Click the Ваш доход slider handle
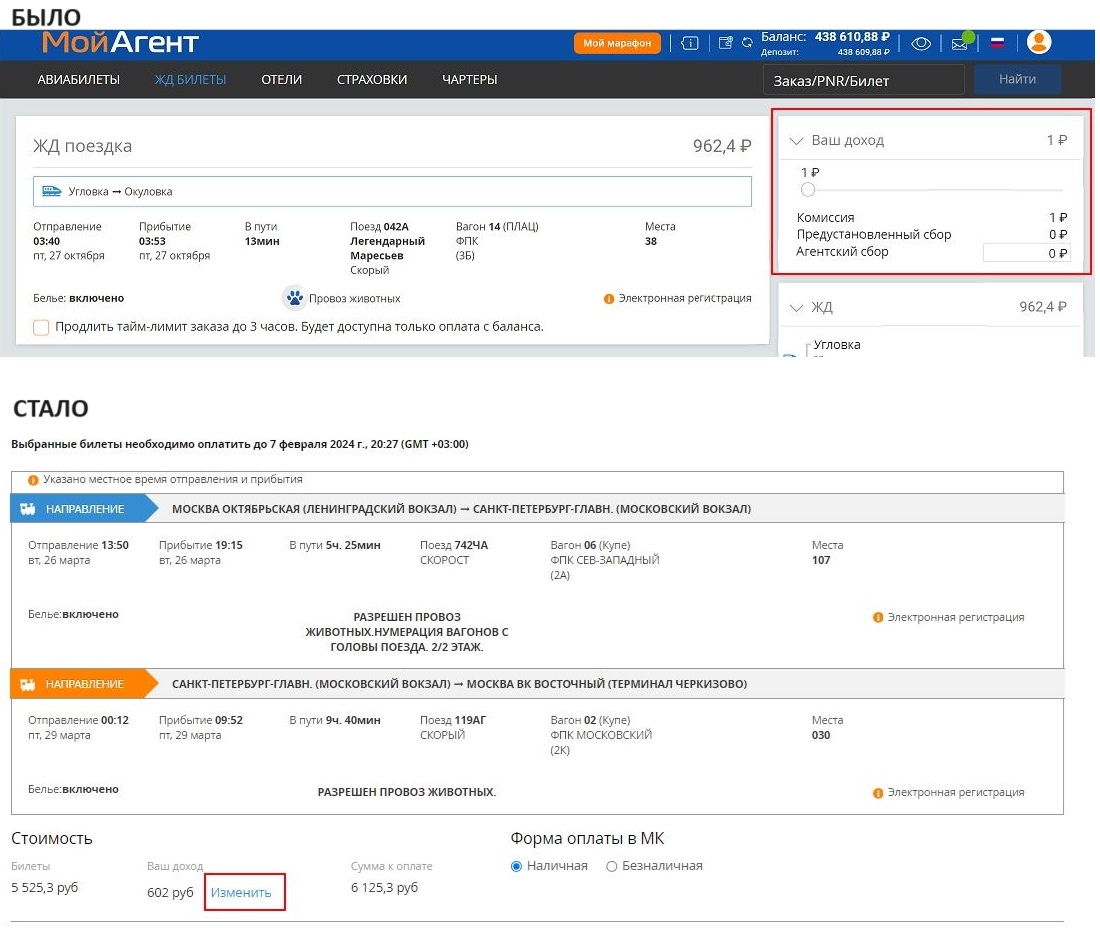The image size is (1100, 929). (808, 190)
